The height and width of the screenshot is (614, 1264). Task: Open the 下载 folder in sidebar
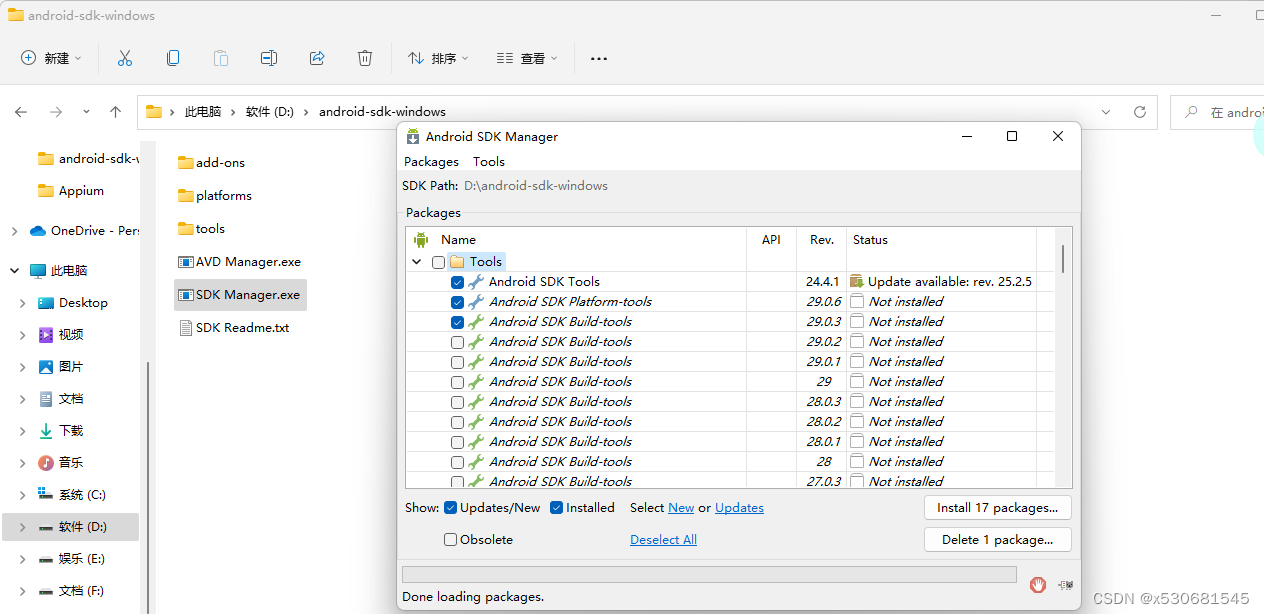click(60, 430)
